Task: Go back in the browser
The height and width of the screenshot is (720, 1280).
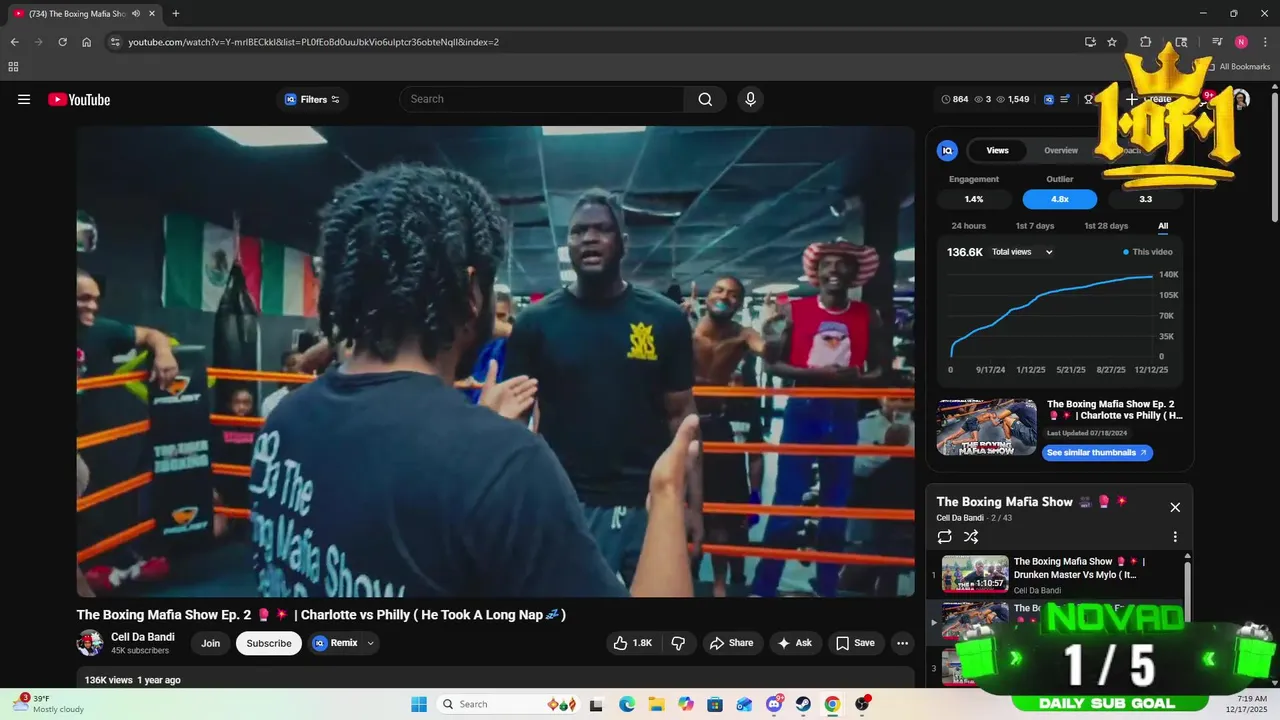Action: pos(14,42)
